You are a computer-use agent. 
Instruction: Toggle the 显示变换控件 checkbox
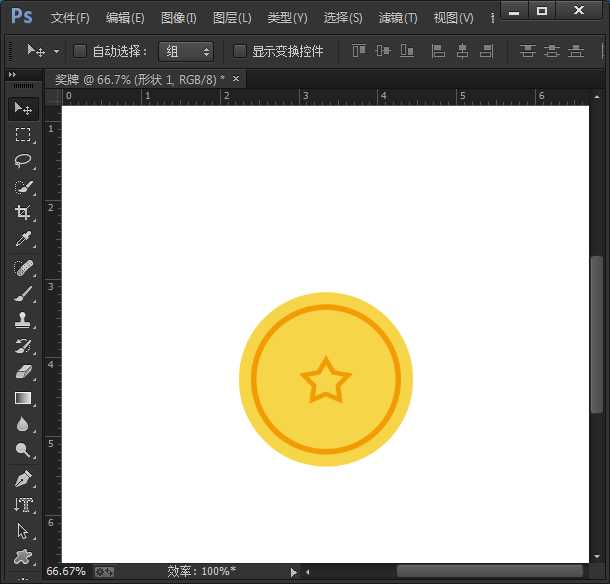coord(240,51)
